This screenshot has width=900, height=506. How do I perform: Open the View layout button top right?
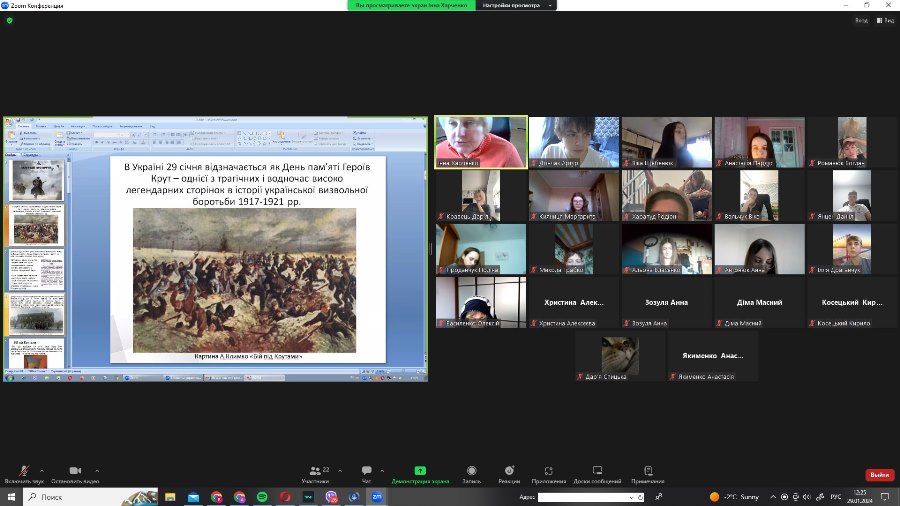(885, 21)
